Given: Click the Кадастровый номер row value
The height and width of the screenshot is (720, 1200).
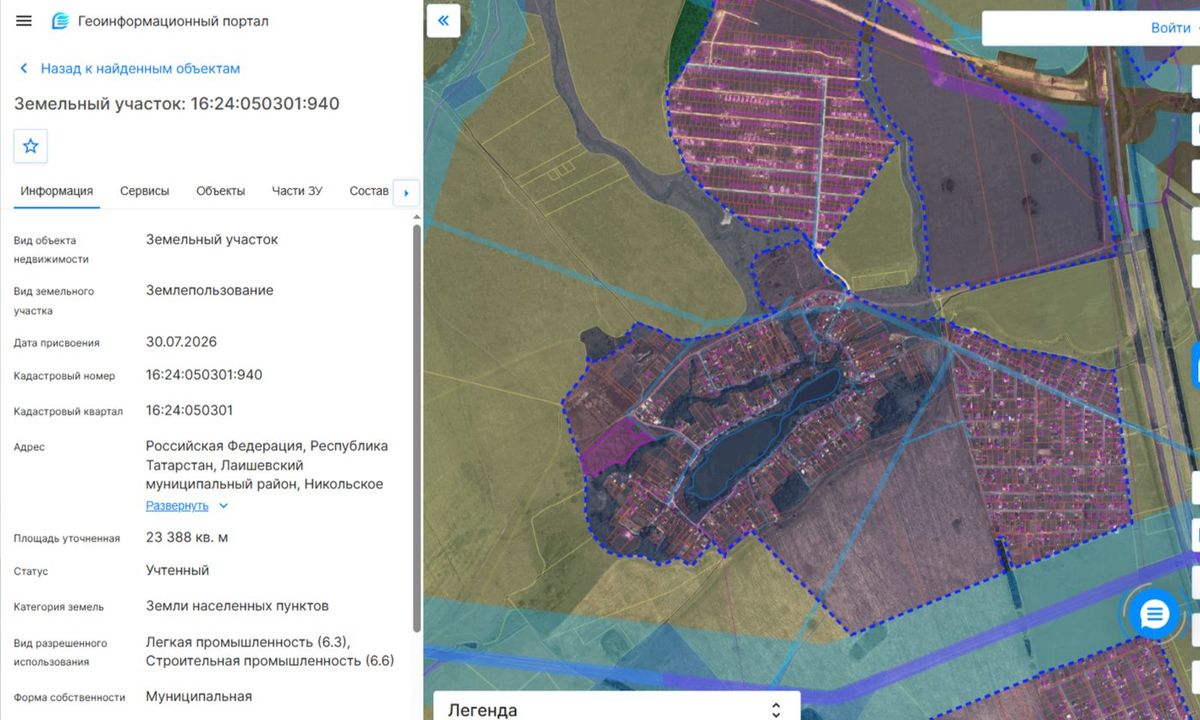Looking at the screenshot, I should point(204,375).
